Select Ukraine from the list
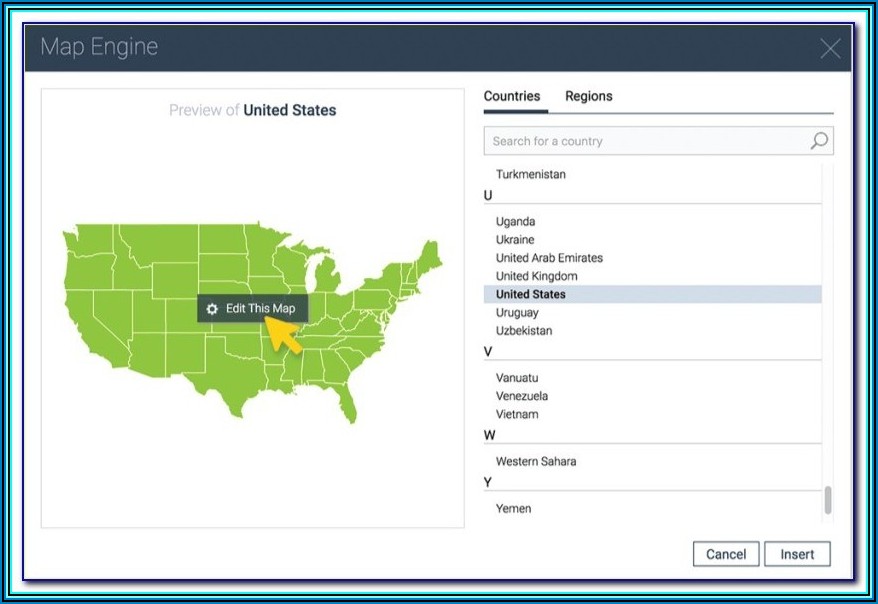Image resolution: width=878 pixels, height=604 pixels. 515,240
